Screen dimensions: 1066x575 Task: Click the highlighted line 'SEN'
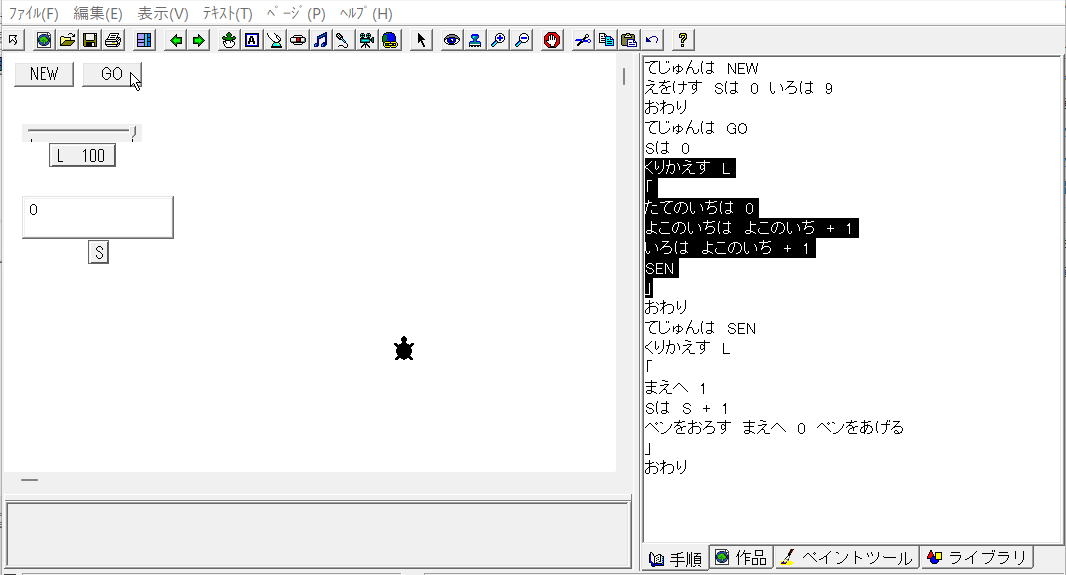pos(661,268)
